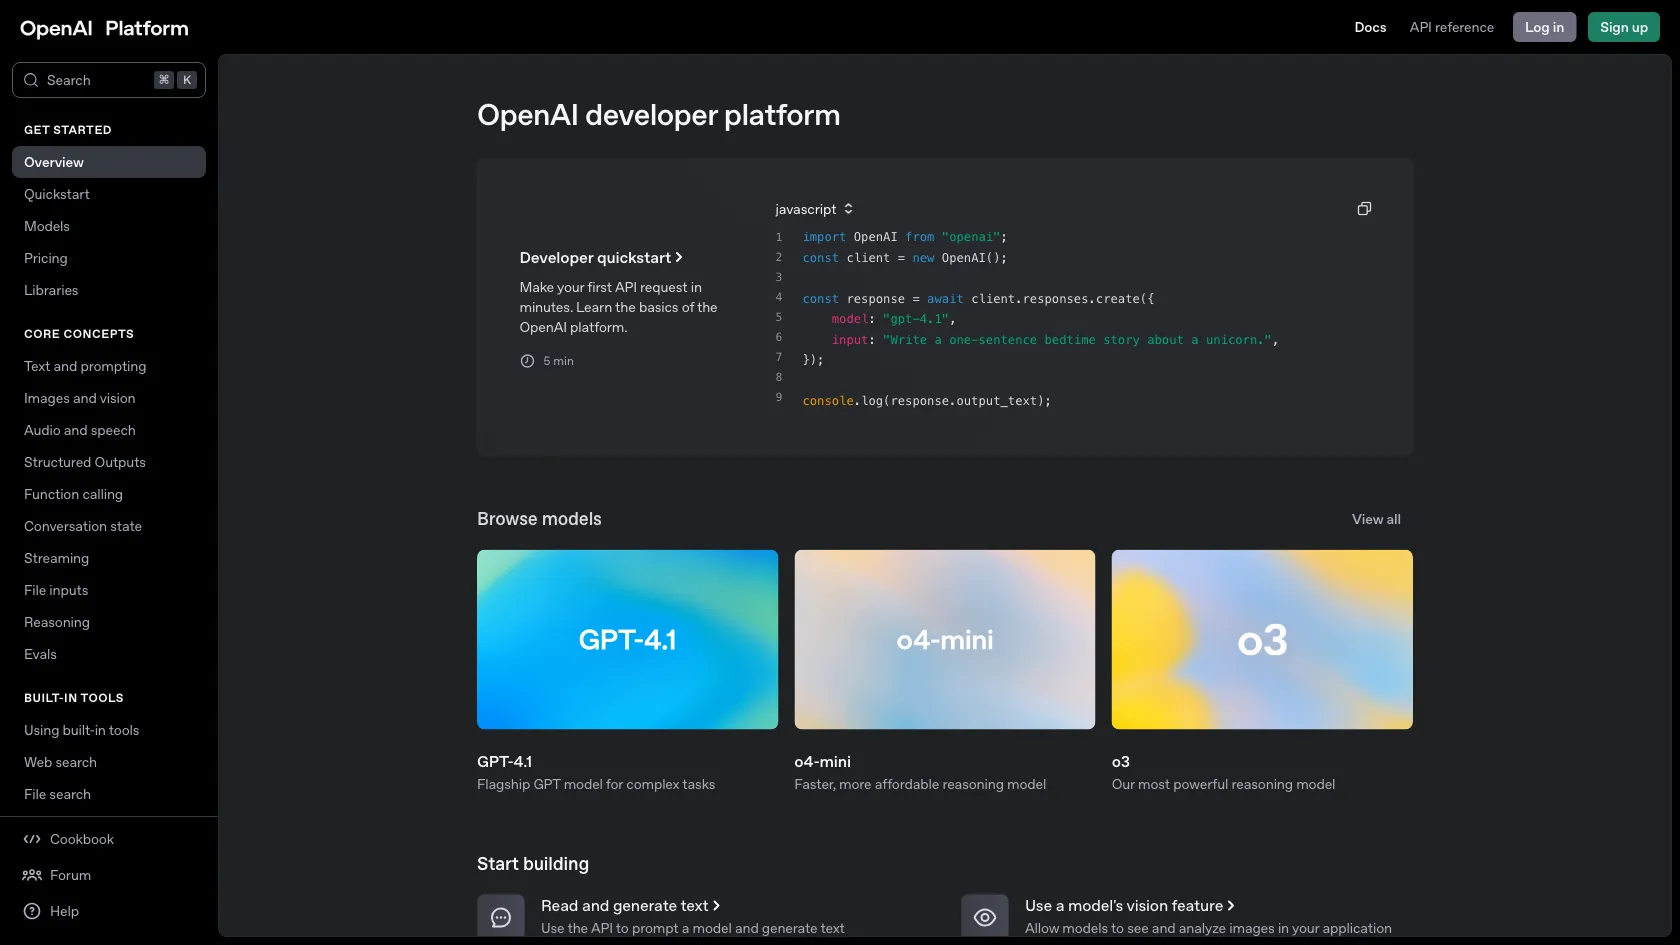Screen dimensions: 1680x945
Task: Switch to API reference tab
Action: pyautogui.click(x=1451, y=27)
